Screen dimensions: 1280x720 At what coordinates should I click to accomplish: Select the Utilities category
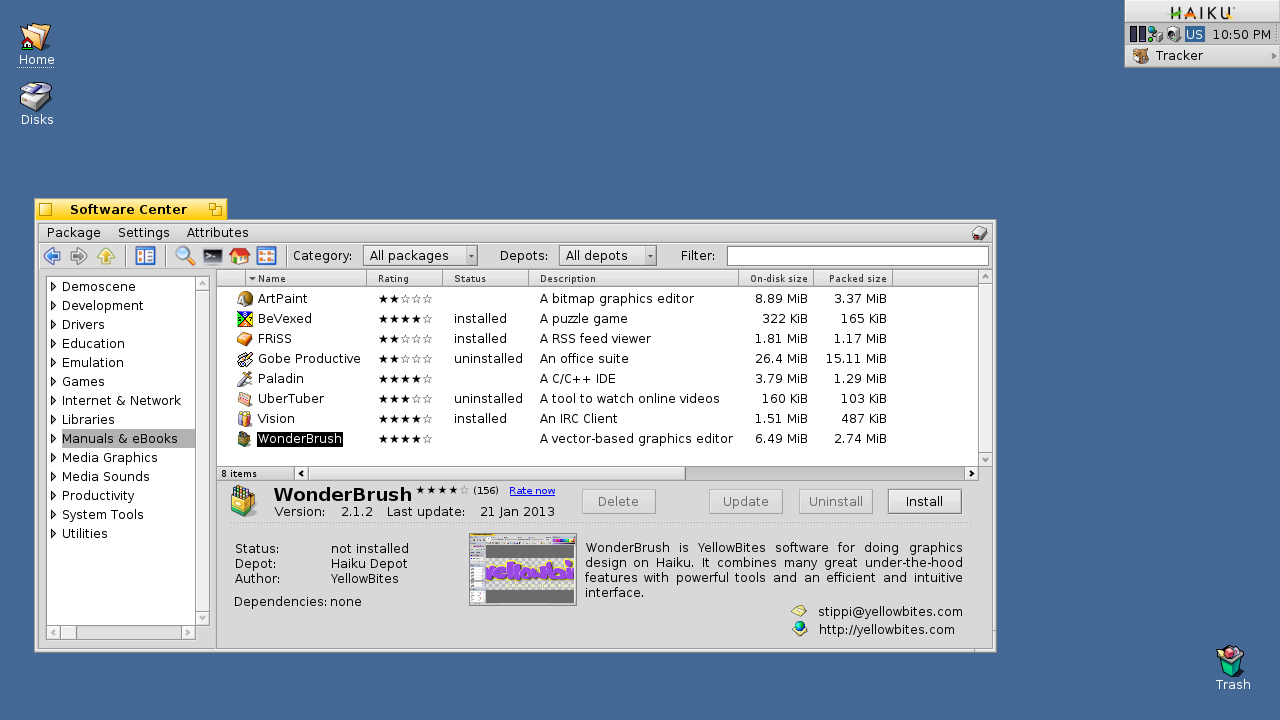coord(85,534)
